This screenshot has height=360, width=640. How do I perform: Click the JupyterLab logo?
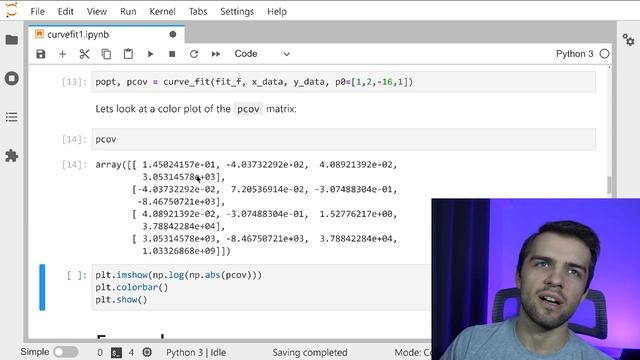[x=12, y=10]
